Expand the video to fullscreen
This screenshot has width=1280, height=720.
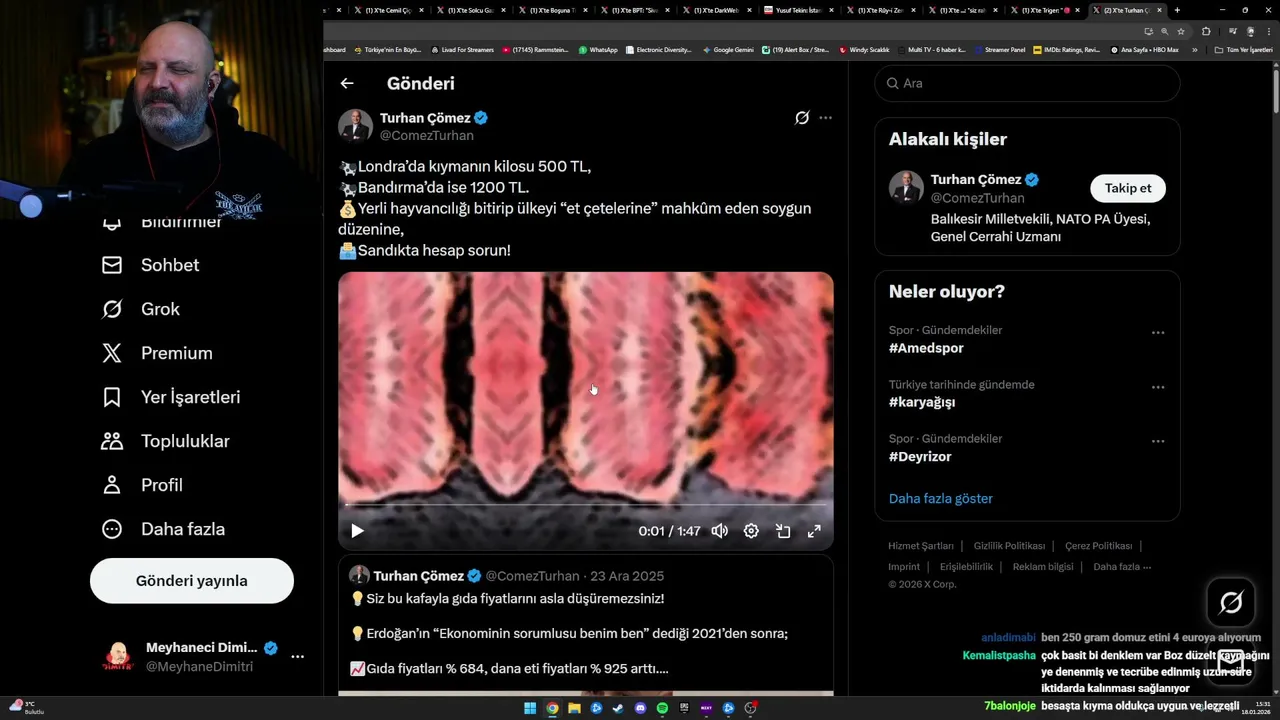tap(814, 531)
